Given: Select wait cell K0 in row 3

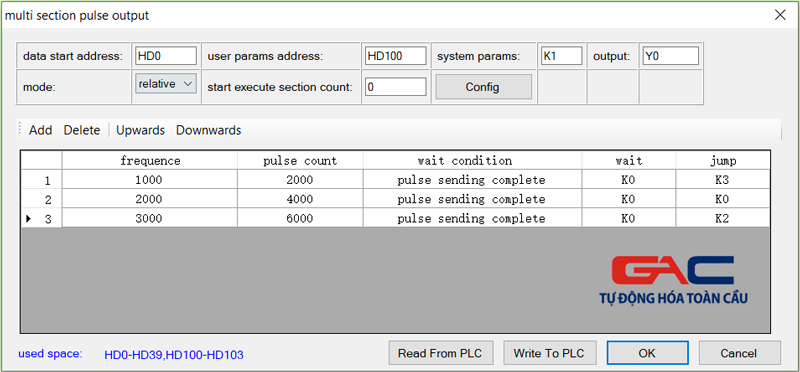Looking at the screenshot, I should 629,218.
